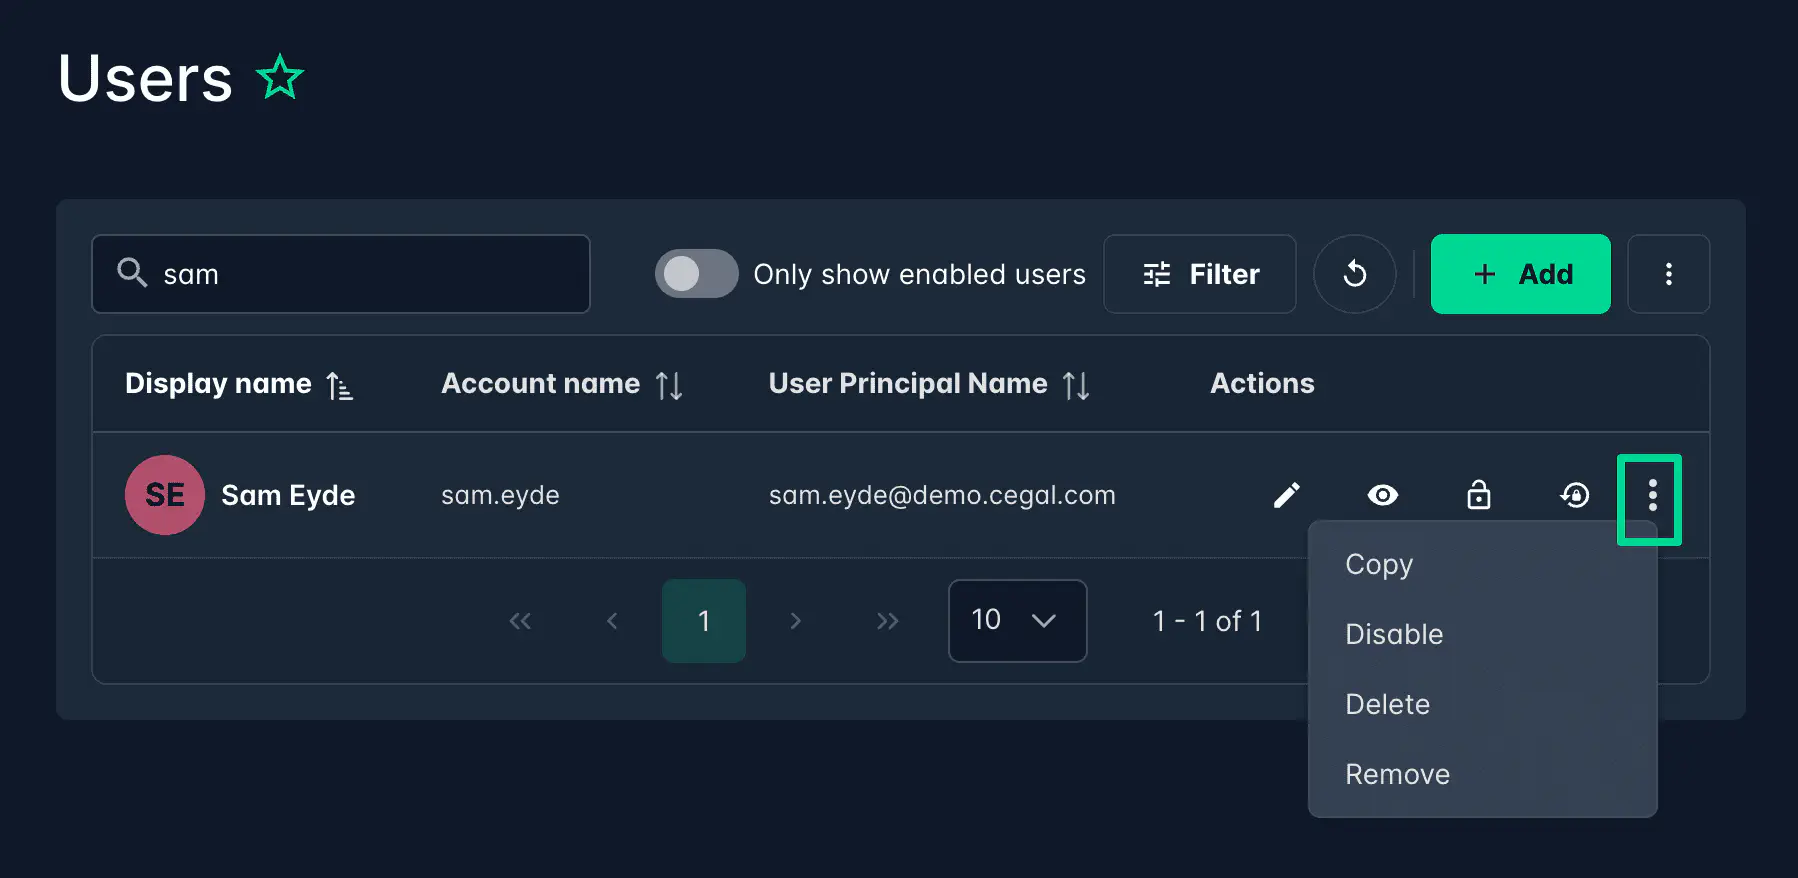Click the lock icon for Sam Eyde
The height and width of the screenshot is (878, 1798).
pos(1479,495)
